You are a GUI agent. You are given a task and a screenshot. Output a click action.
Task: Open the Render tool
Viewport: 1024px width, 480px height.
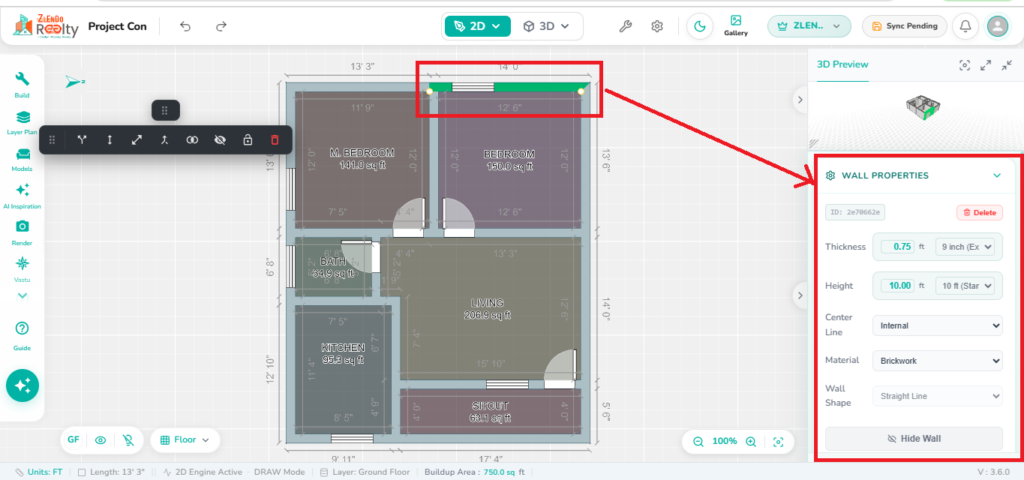click(x=22, y=232)
